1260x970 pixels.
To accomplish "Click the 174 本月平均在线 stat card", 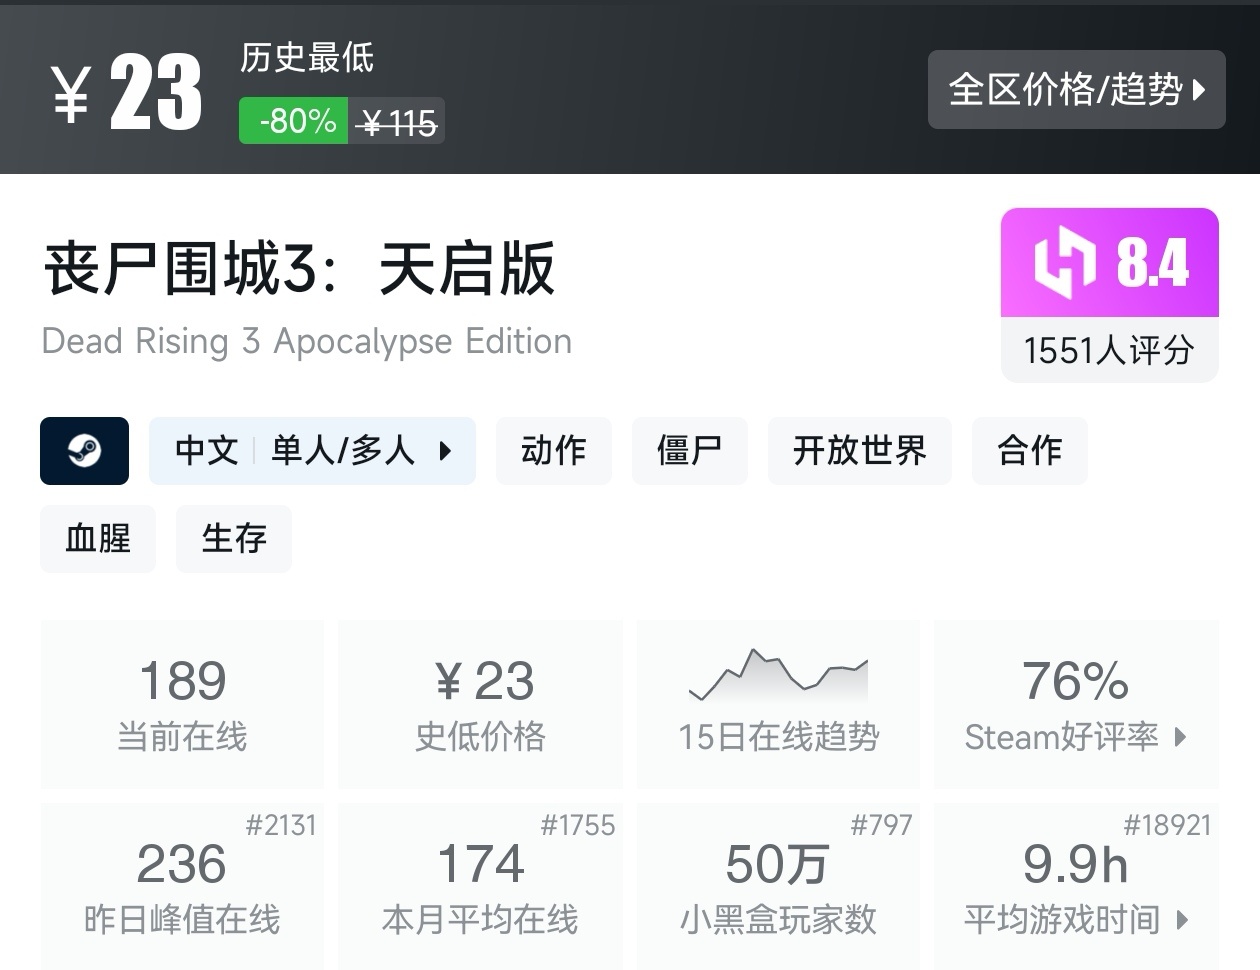I will click(481, 886).
